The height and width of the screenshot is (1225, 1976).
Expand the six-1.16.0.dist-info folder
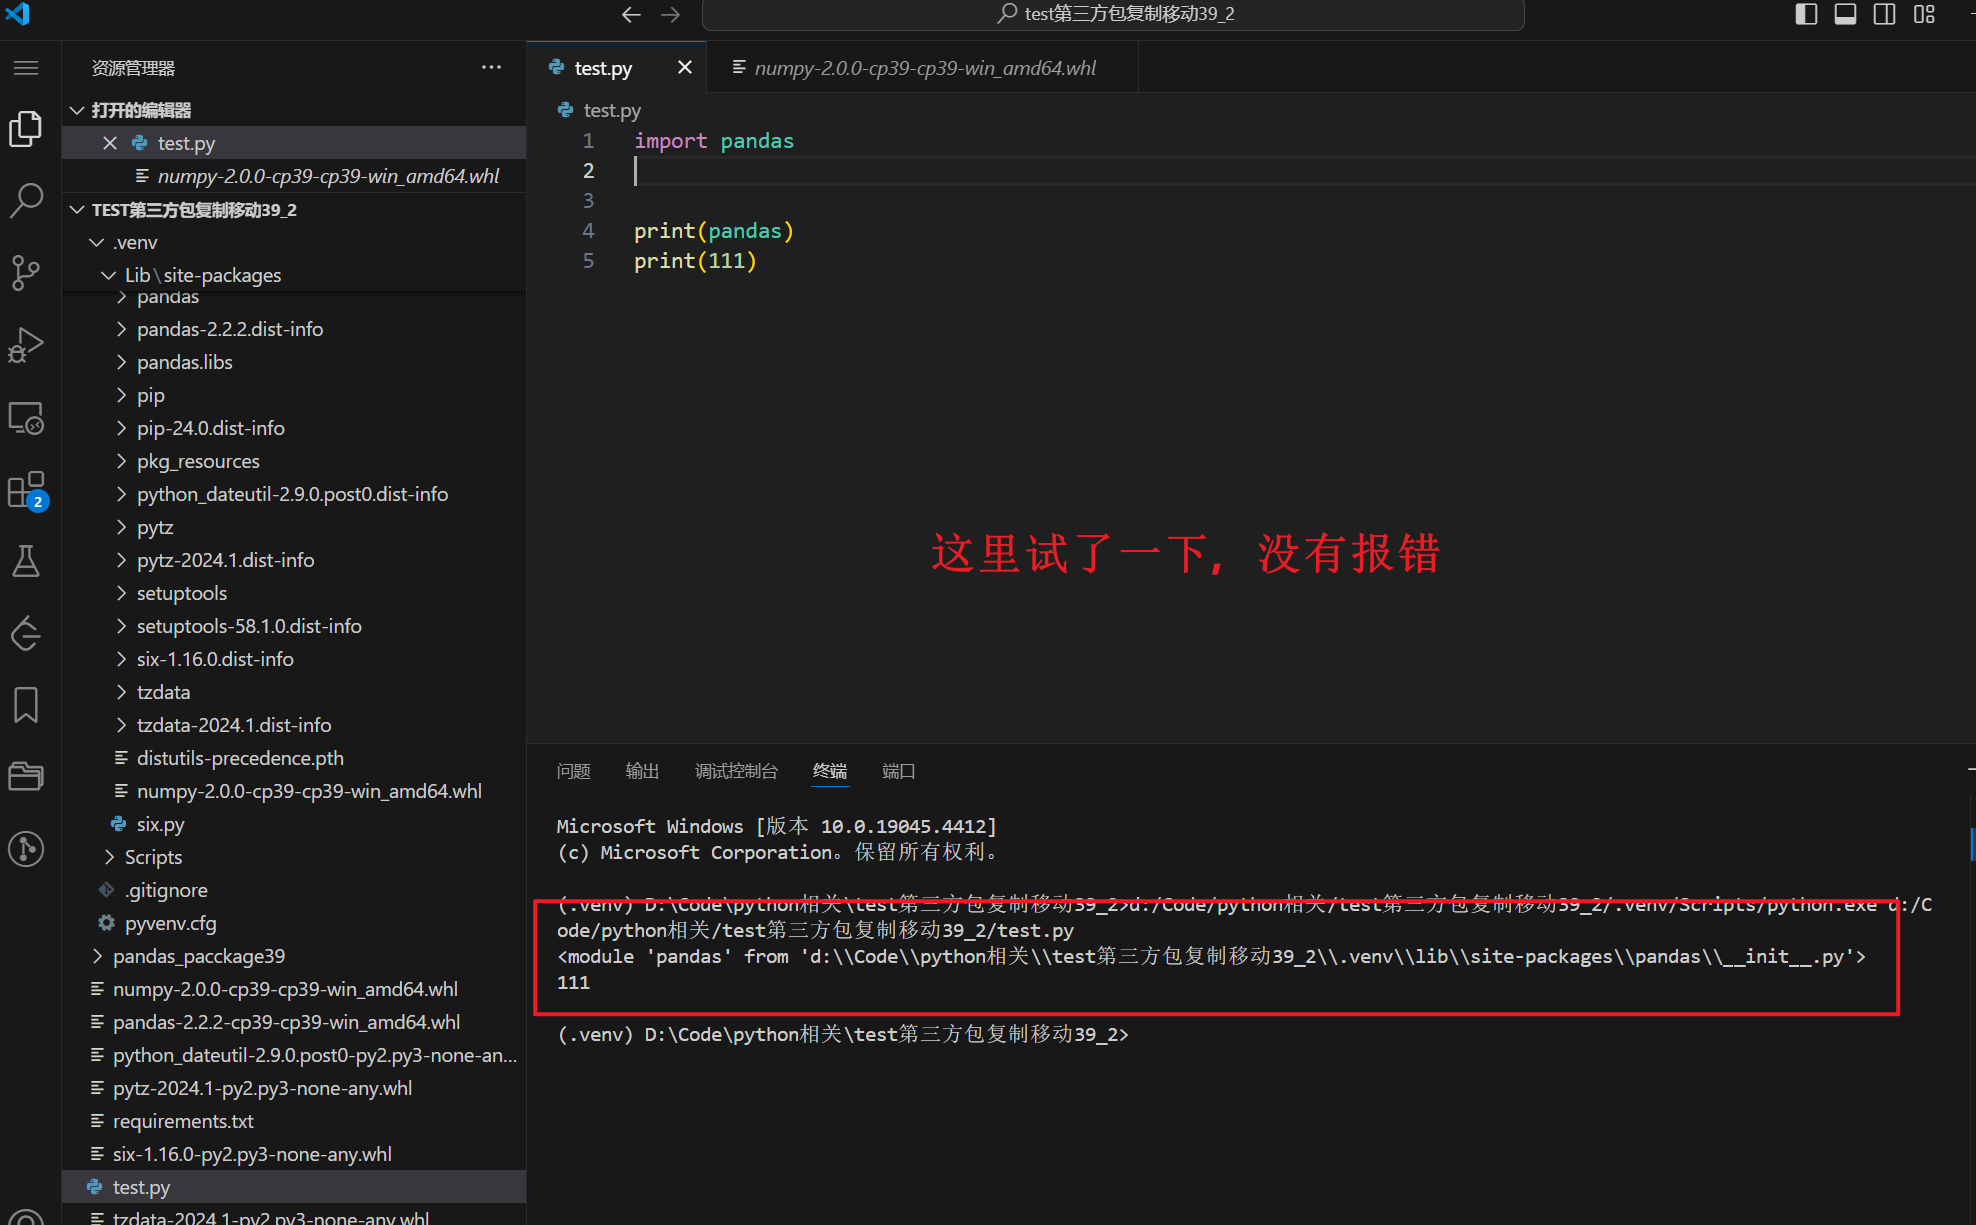[x=294, y=659]
